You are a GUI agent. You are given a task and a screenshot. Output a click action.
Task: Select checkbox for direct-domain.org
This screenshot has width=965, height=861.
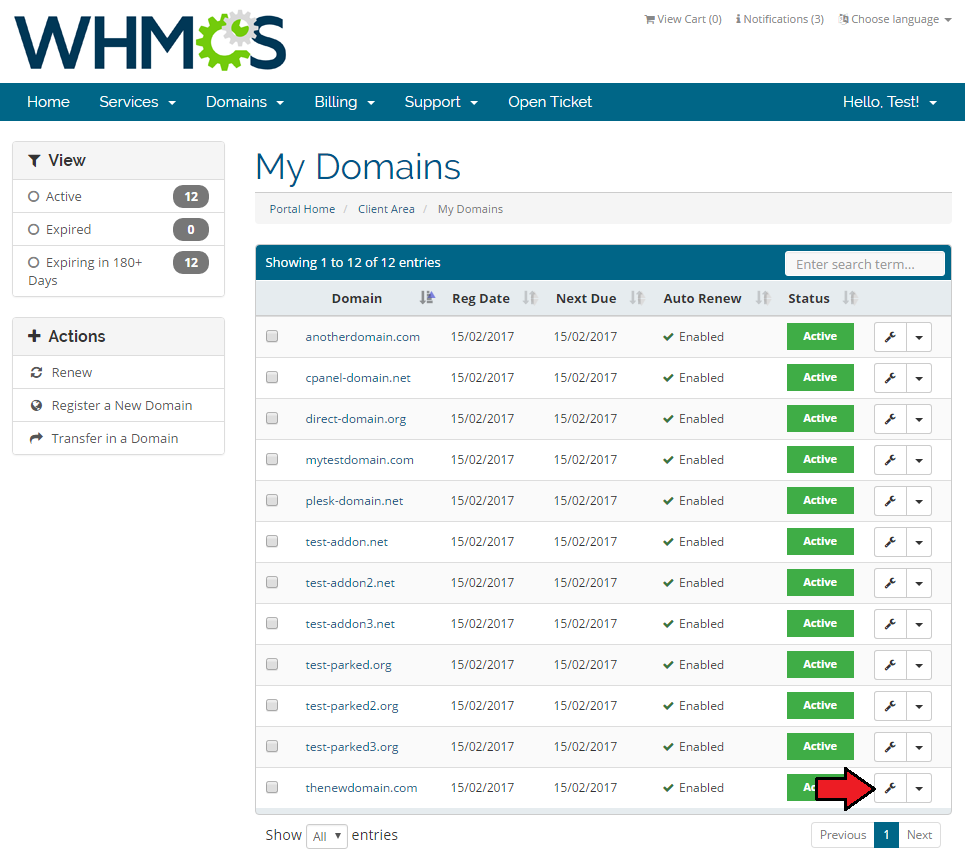[272, 418]
